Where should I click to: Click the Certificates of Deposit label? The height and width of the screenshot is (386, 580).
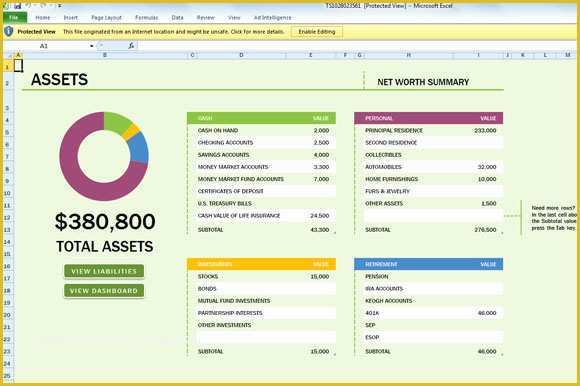click(x=230, y=191)
